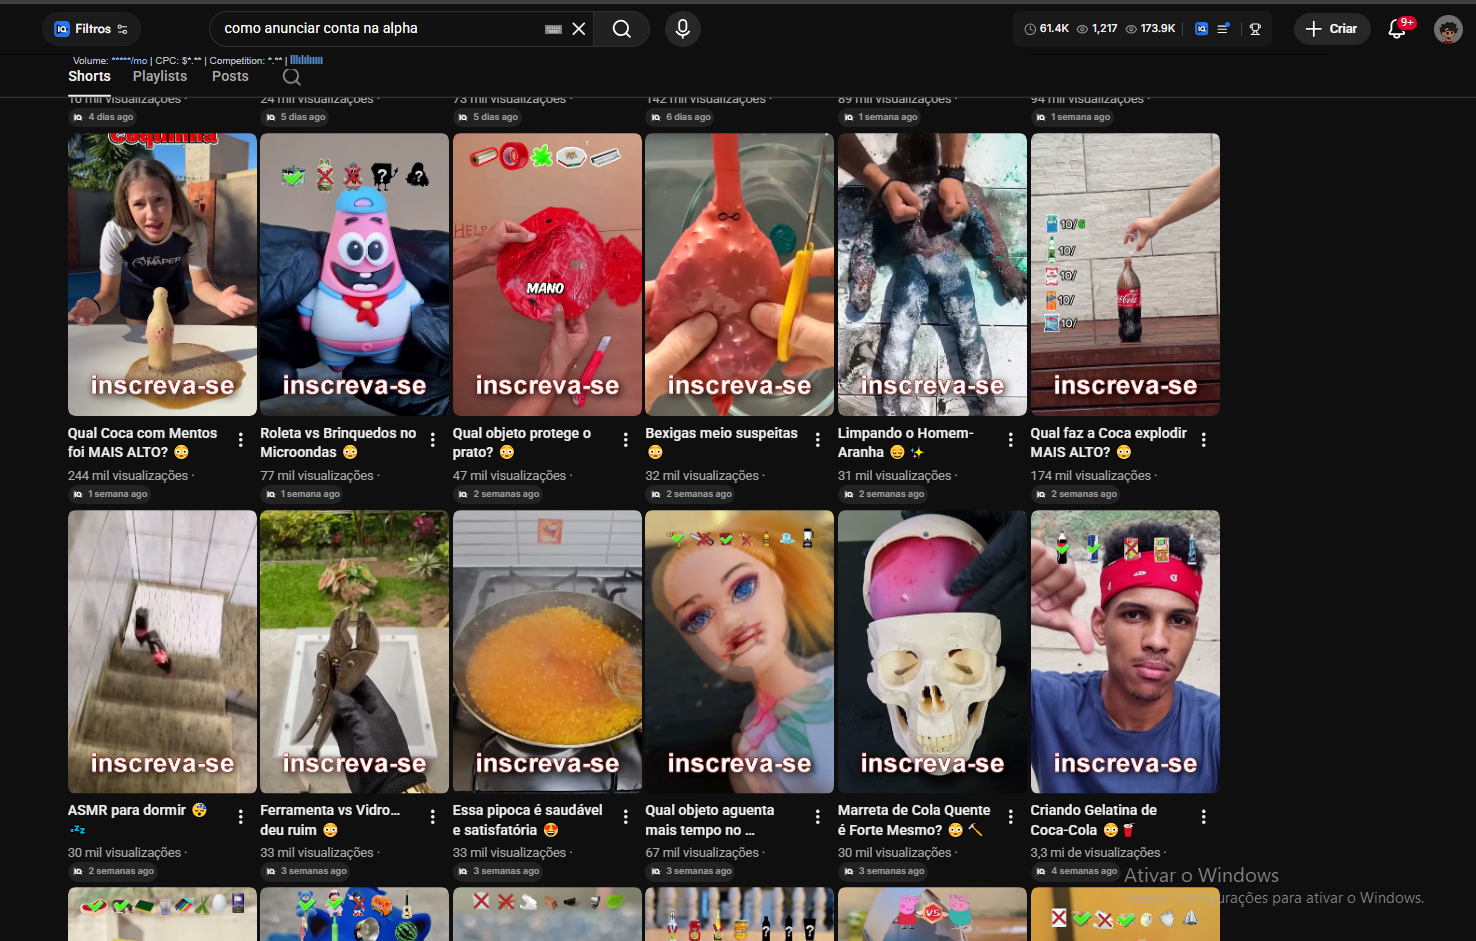Open options for "Roleta vs Brinquedos no Microondas"
The image size is (1476, 941).
tap(433, 440)
